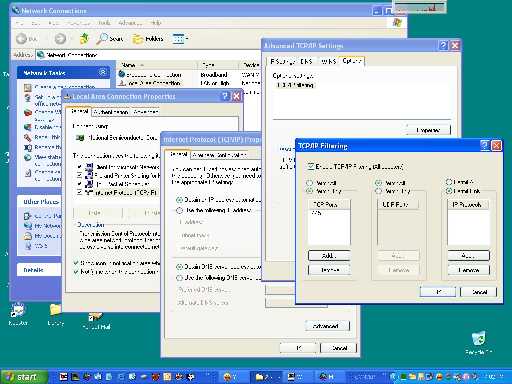Viewport: 512px width, 384px height.
Task: Click Add under the TCP Ports list
Action: pos(329,256)
